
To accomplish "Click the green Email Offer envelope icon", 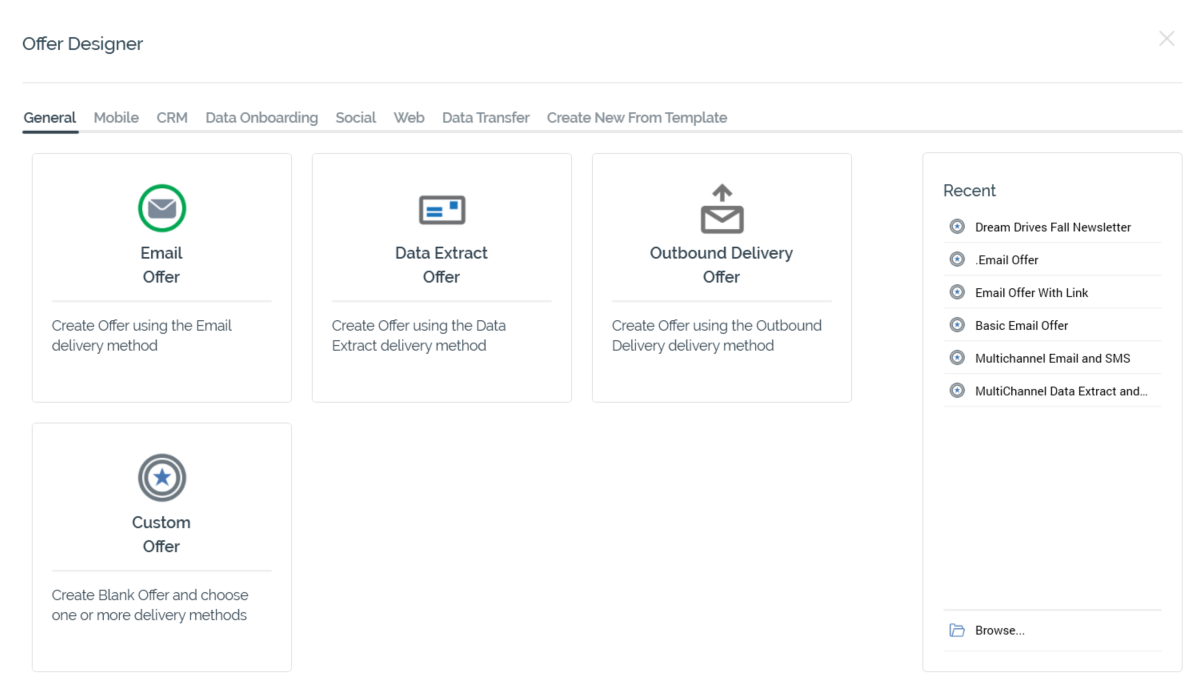I will coord(161,209).
